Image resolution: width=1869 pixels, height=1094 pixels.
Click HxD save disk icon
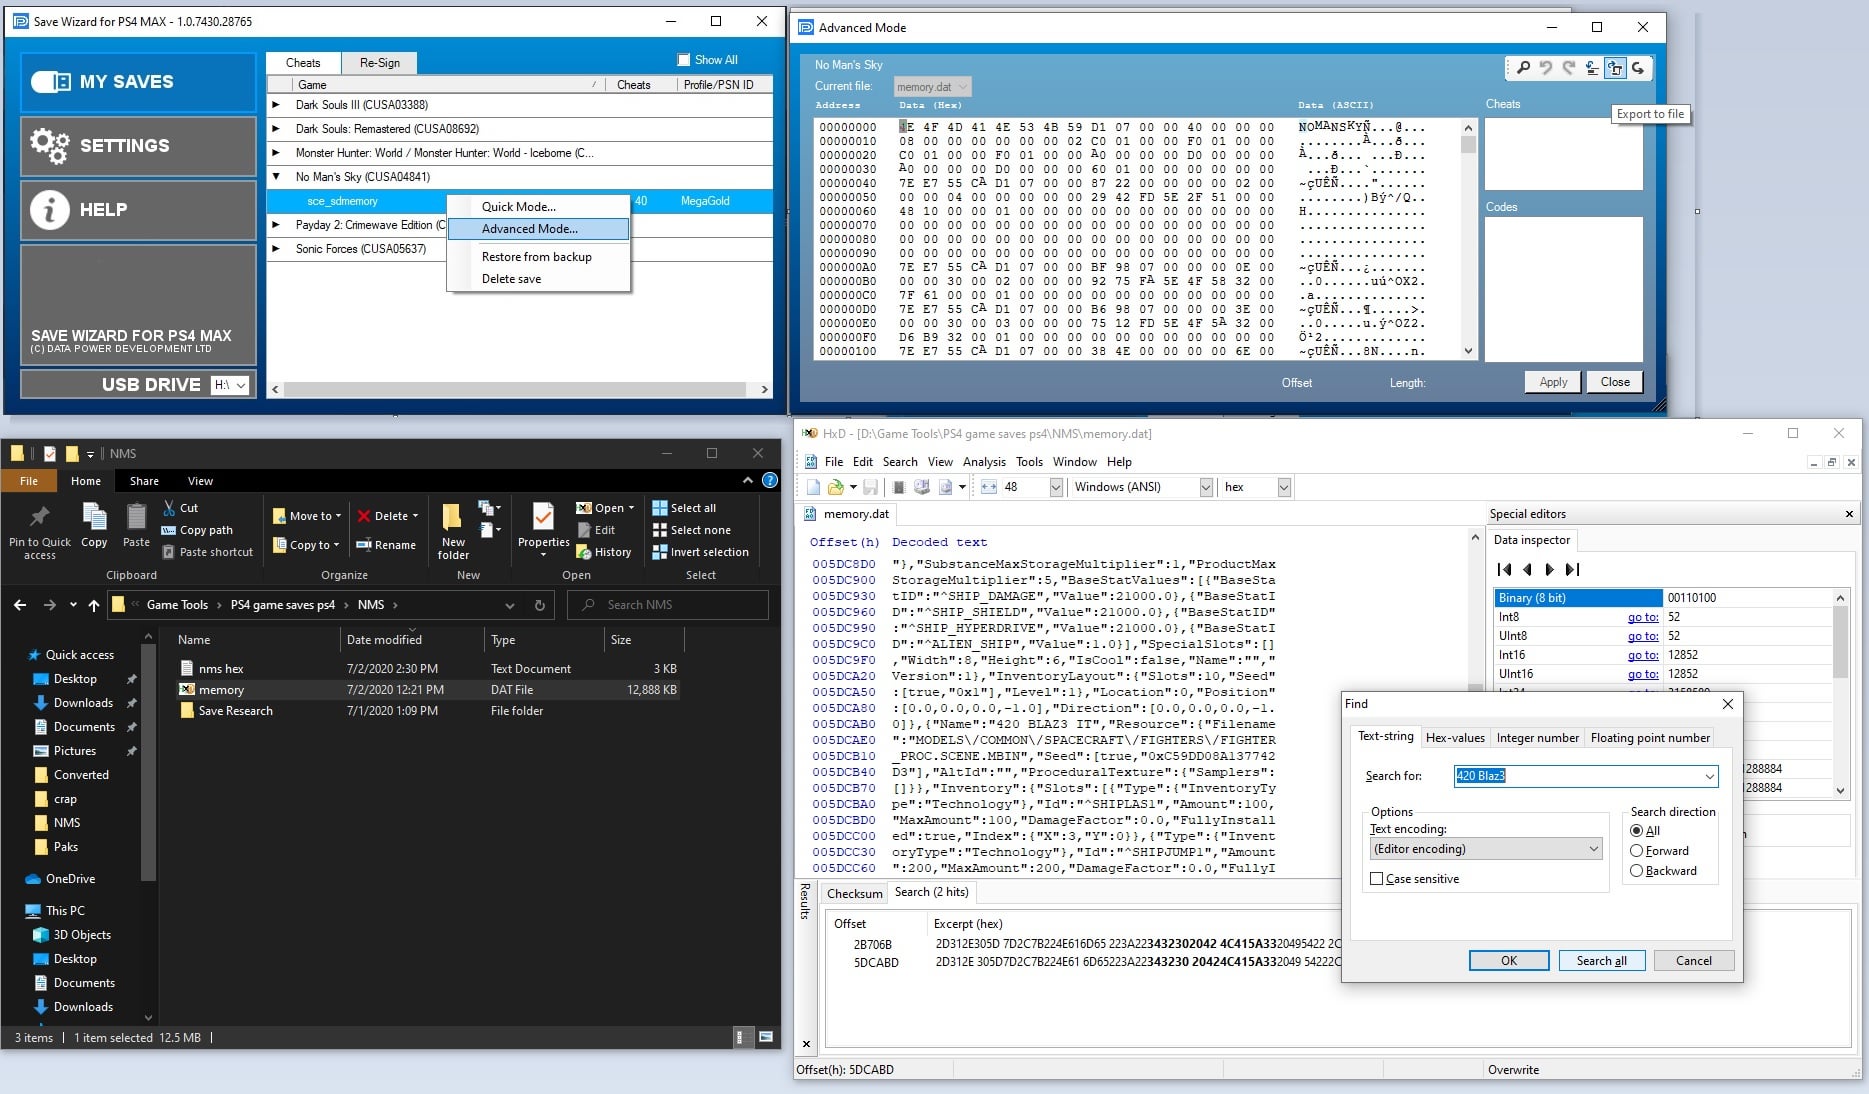coord(870,487)
